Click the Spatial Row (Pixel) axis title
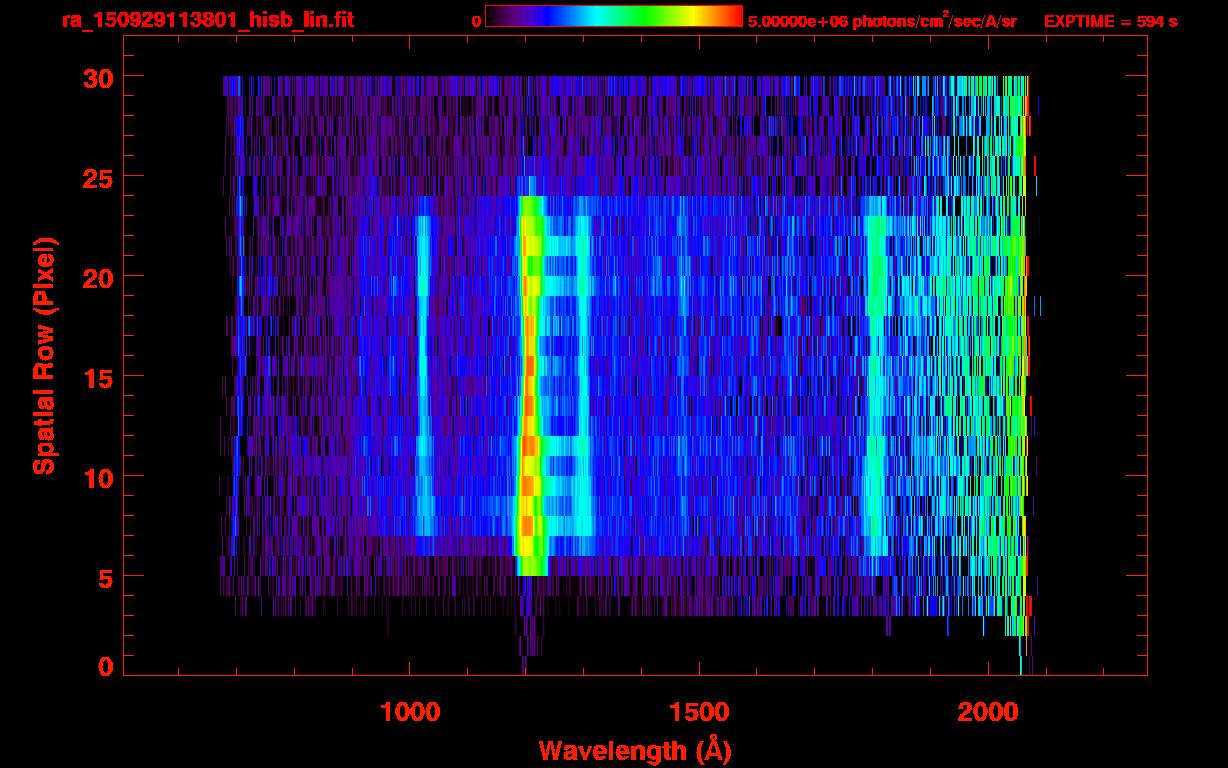This screenshot has height=768, width=1228. click(45, 356)
